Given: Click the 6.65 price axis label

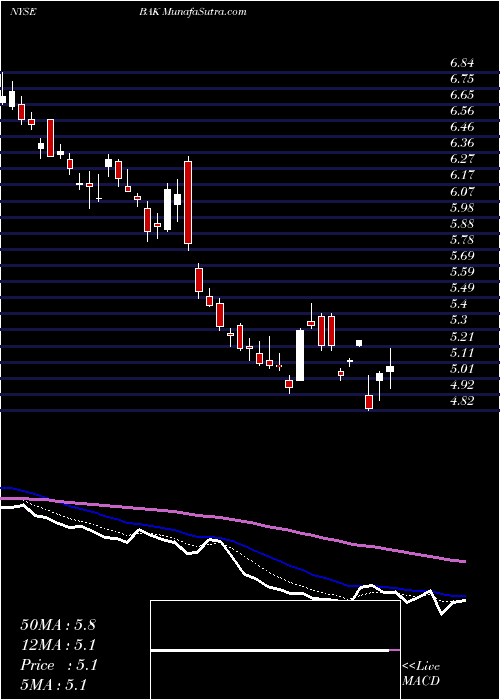Looking at the screenshot, I should tap(462, 95).
